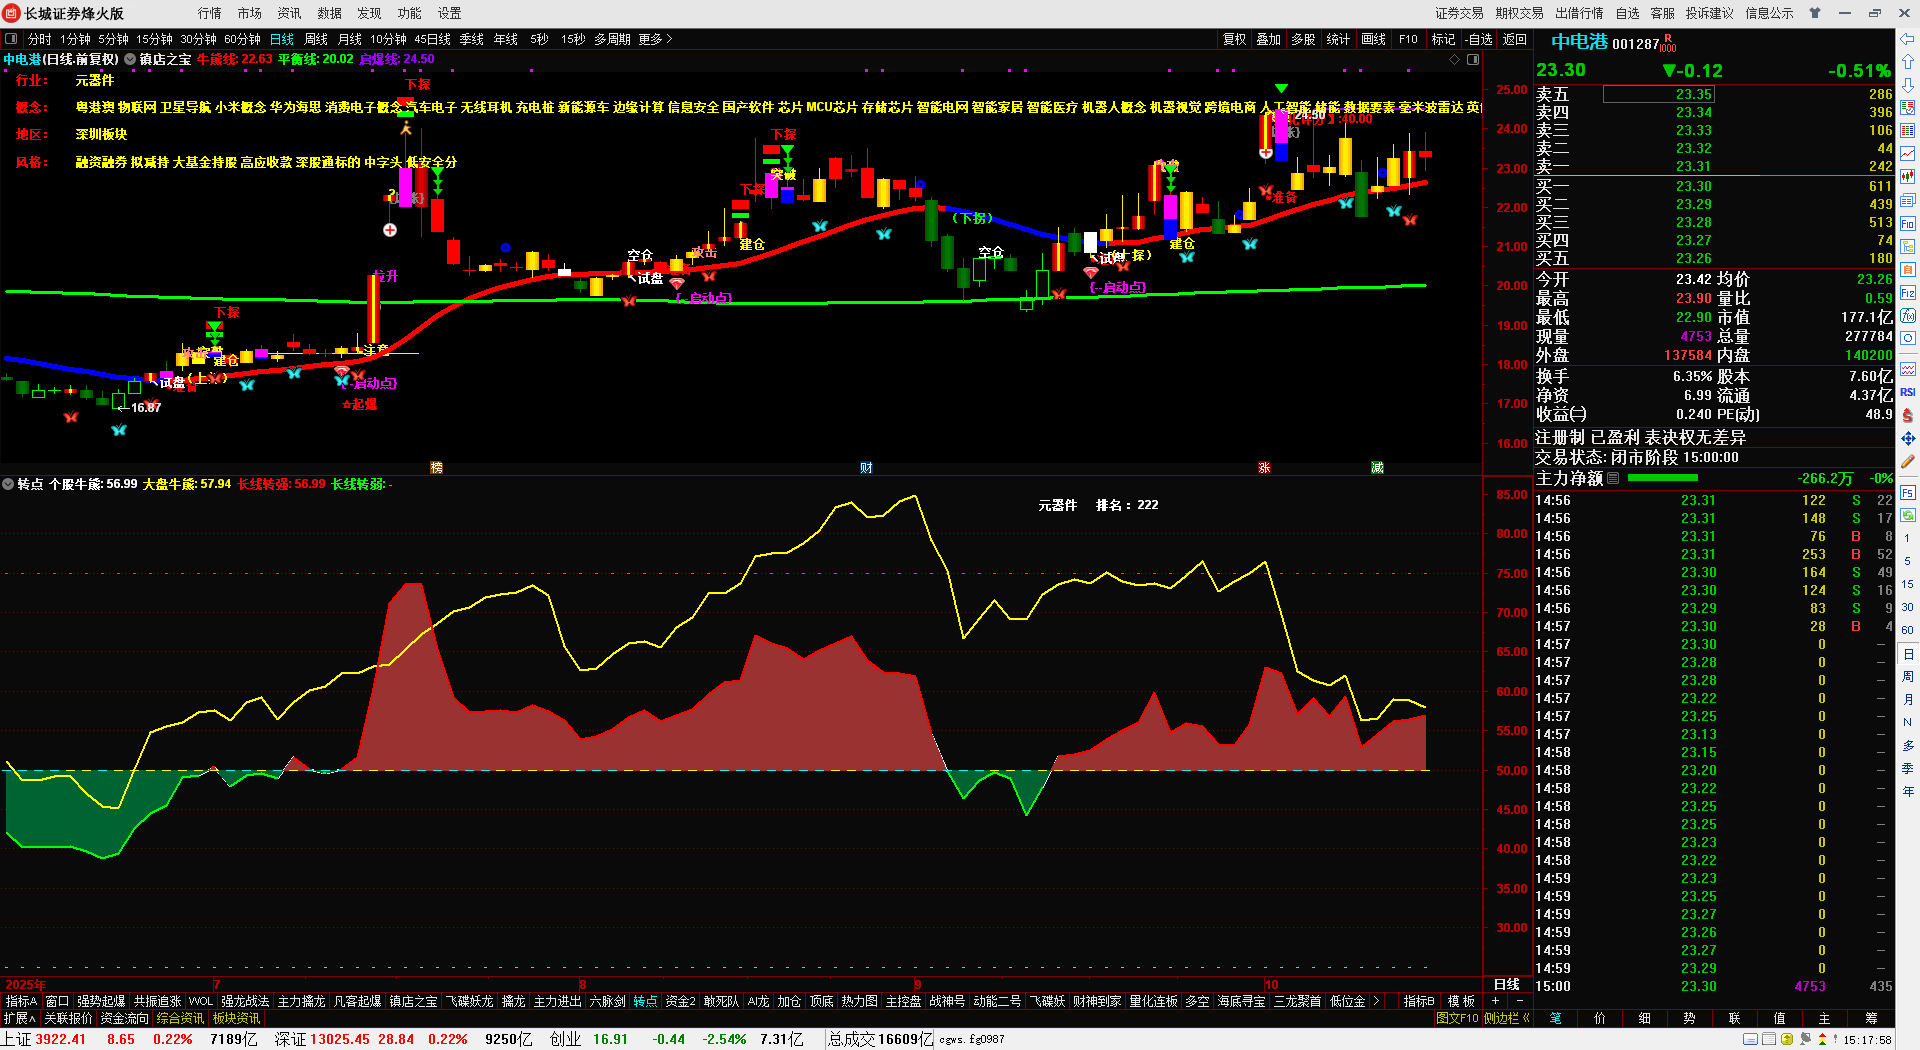The image size is (1920, 1050).
Task: Open the 多周期 dropdown in period bar
Action: pyautogui.click(x=612, y=39)
